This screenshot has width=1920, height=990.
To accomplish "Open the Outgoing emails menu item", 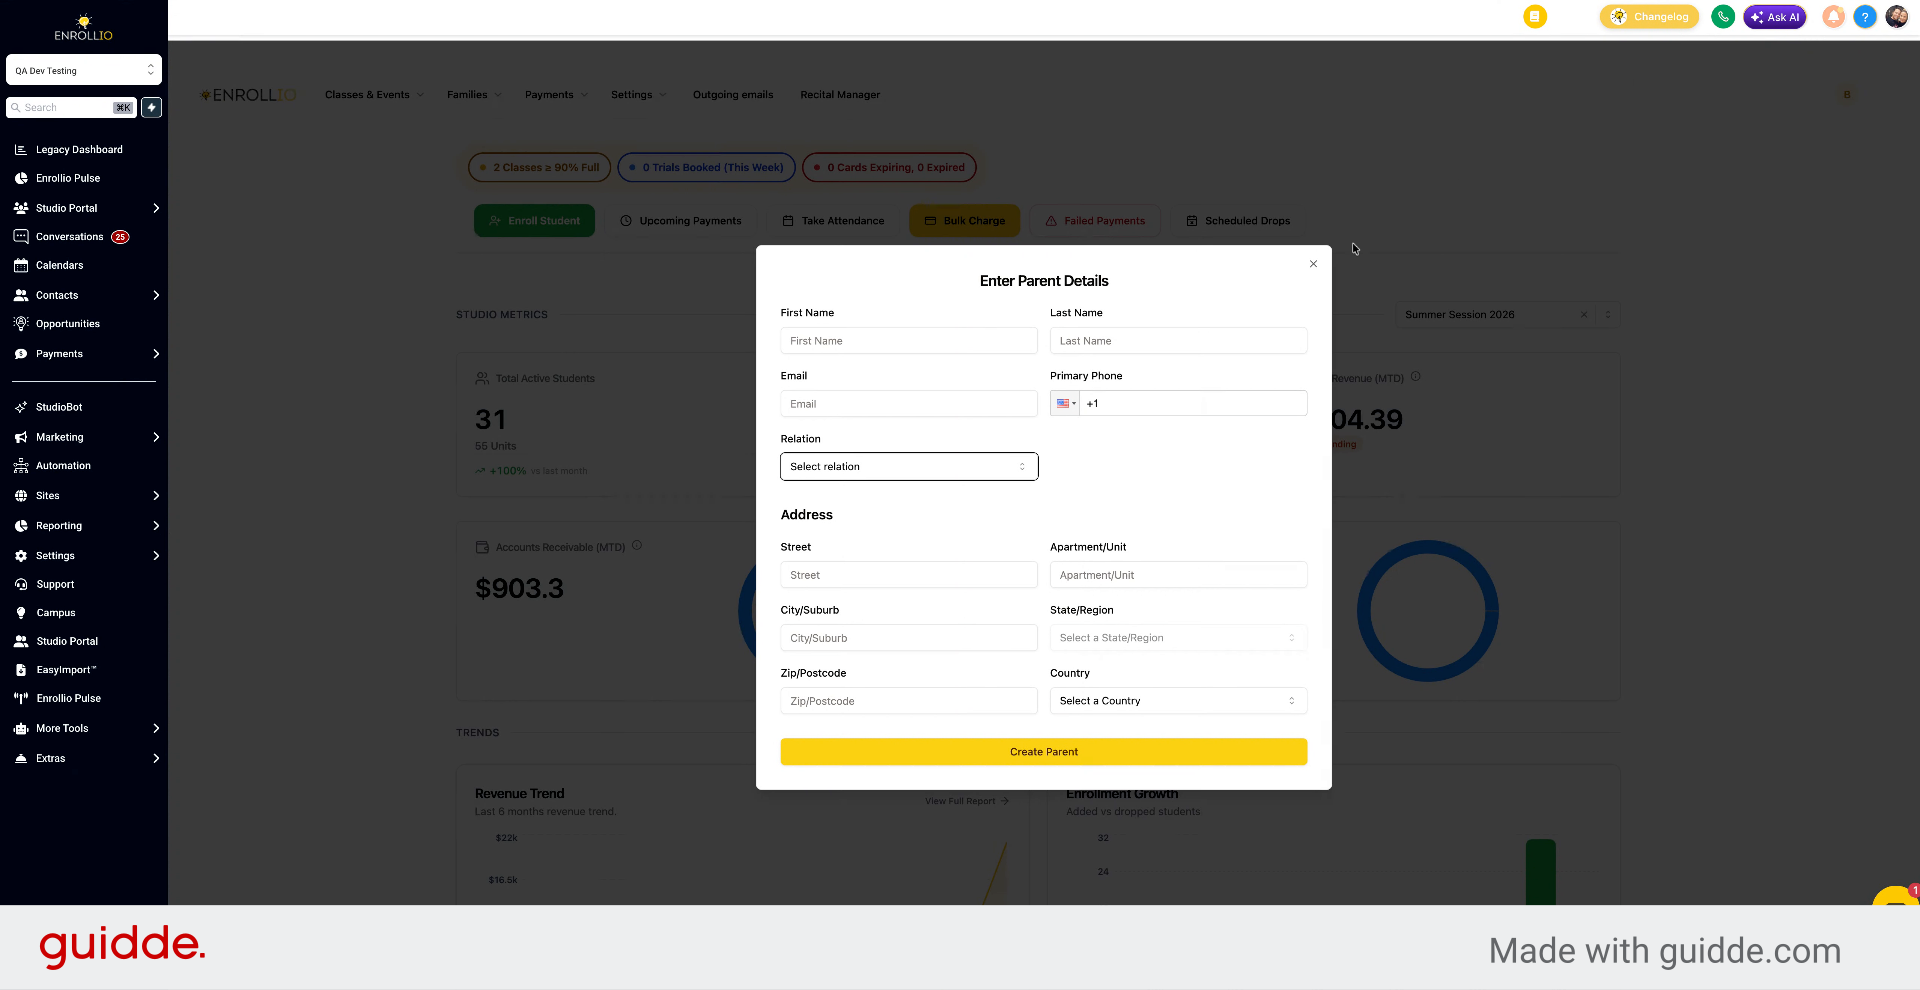I will click(x=733, y=95).
